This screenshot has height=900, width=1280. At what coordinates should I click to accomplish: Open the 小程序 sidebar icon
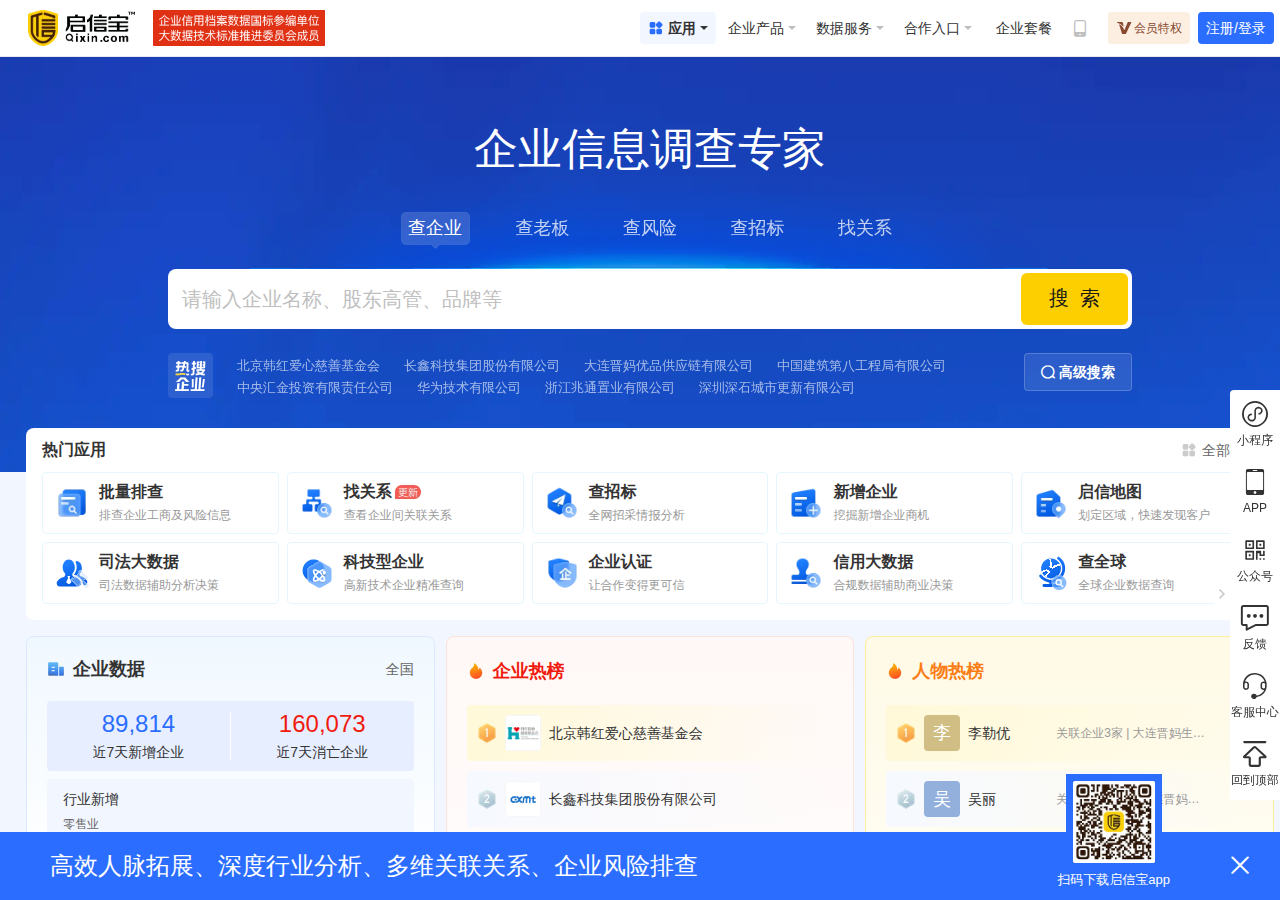pos(1255,414)
